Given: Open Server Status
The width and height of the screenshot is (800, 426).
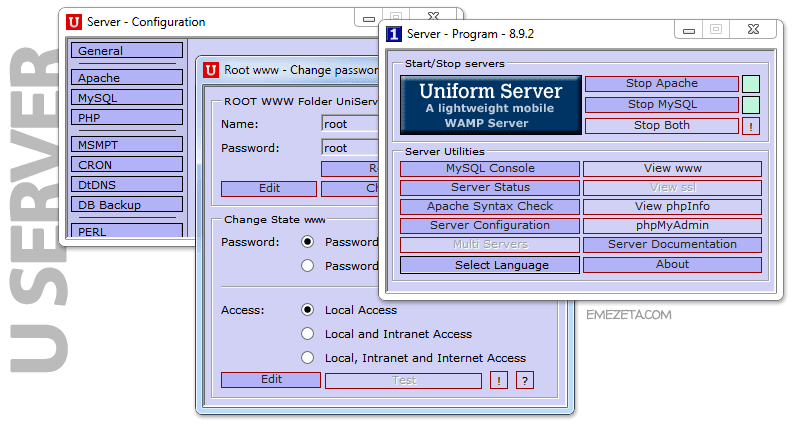Looking at the screenshot, I should click(x=490, y=188).
